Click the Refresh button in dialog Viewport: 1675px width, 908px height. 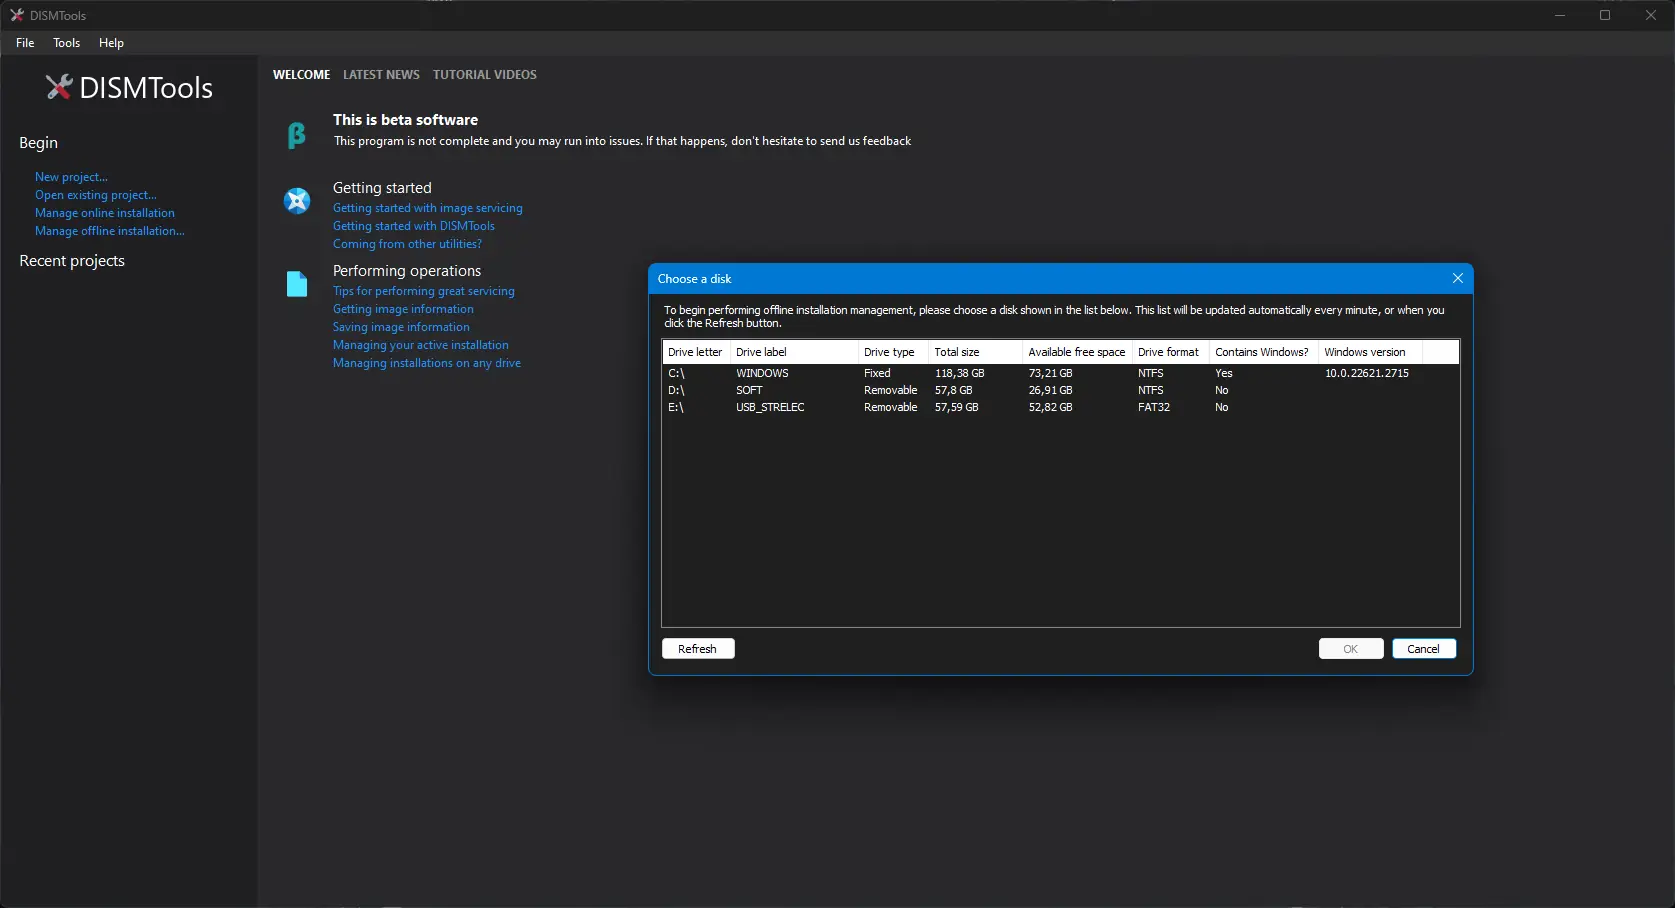click(698, 649)
